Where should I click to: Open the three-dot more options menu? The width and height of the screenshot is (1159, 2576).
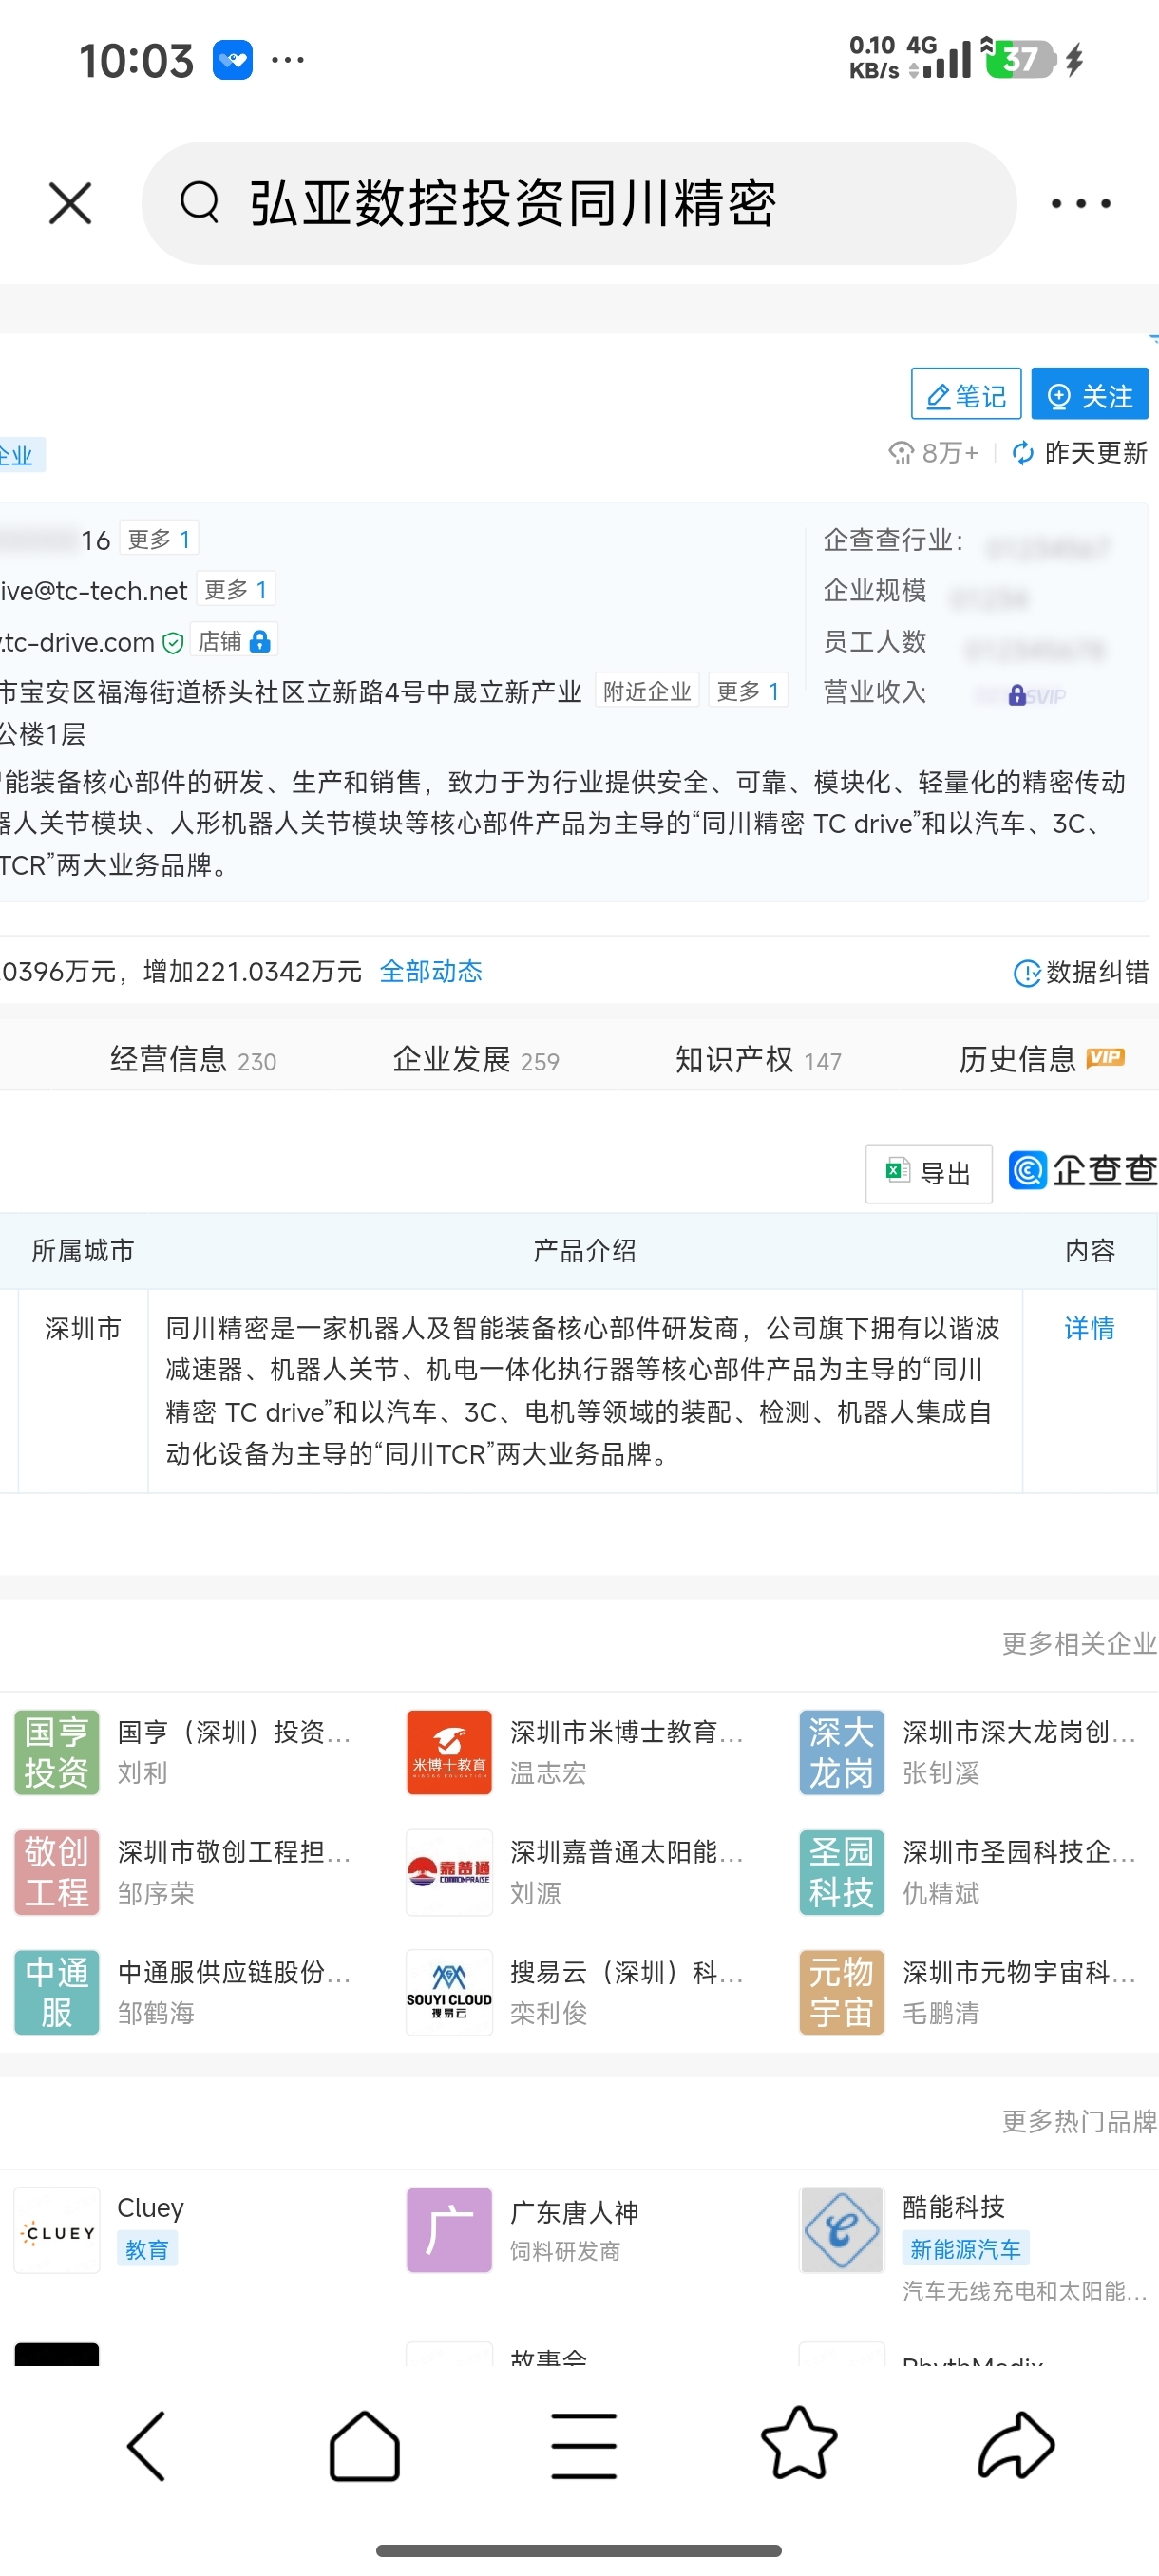click(1080, 203)
